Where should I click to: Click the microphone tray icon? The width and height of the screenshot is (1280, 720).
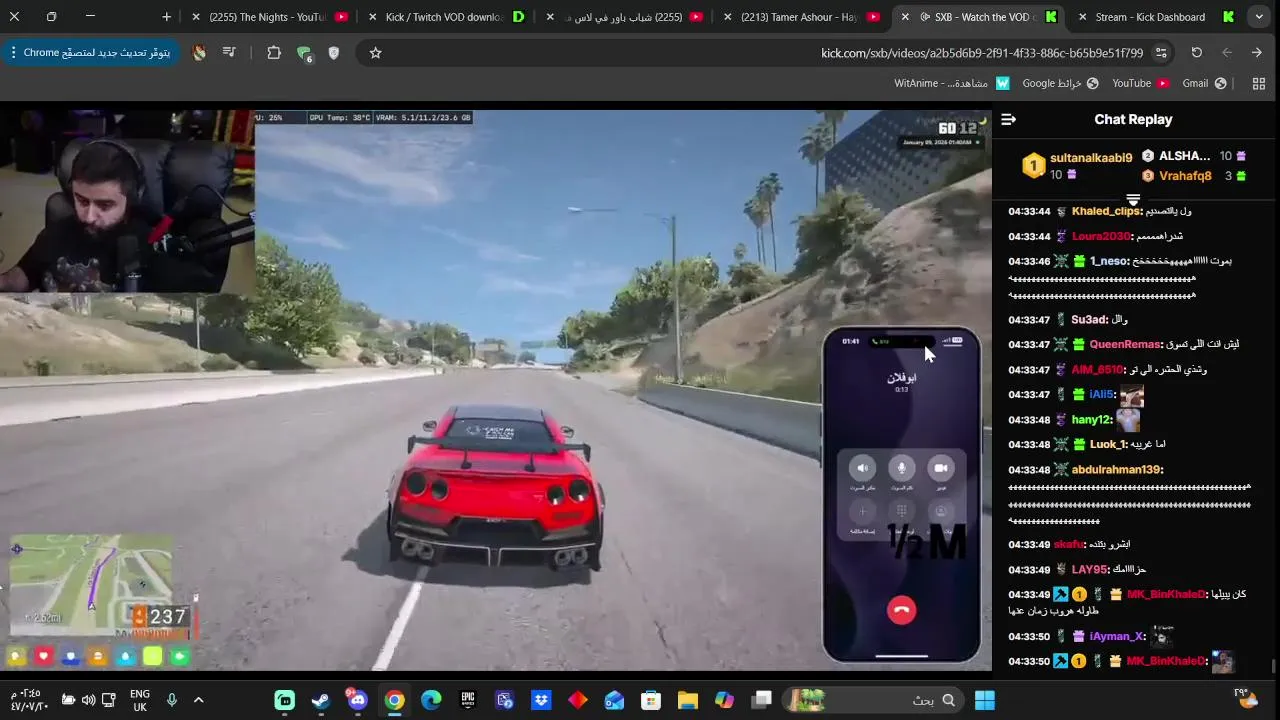[171, 700]
